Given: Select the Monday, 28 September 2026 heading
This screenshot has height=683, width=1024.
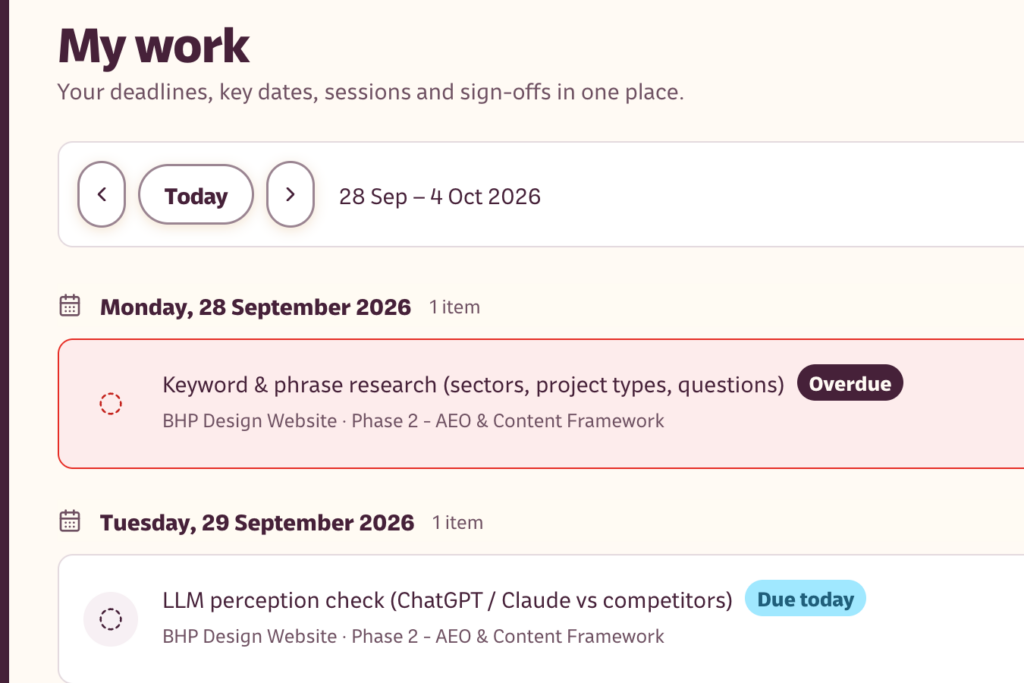Looking at the screenshot, I should tap(255, 307).
